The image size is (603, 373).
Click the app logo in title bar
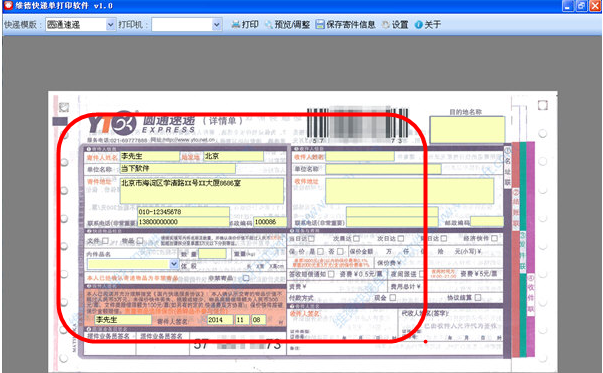8,5
